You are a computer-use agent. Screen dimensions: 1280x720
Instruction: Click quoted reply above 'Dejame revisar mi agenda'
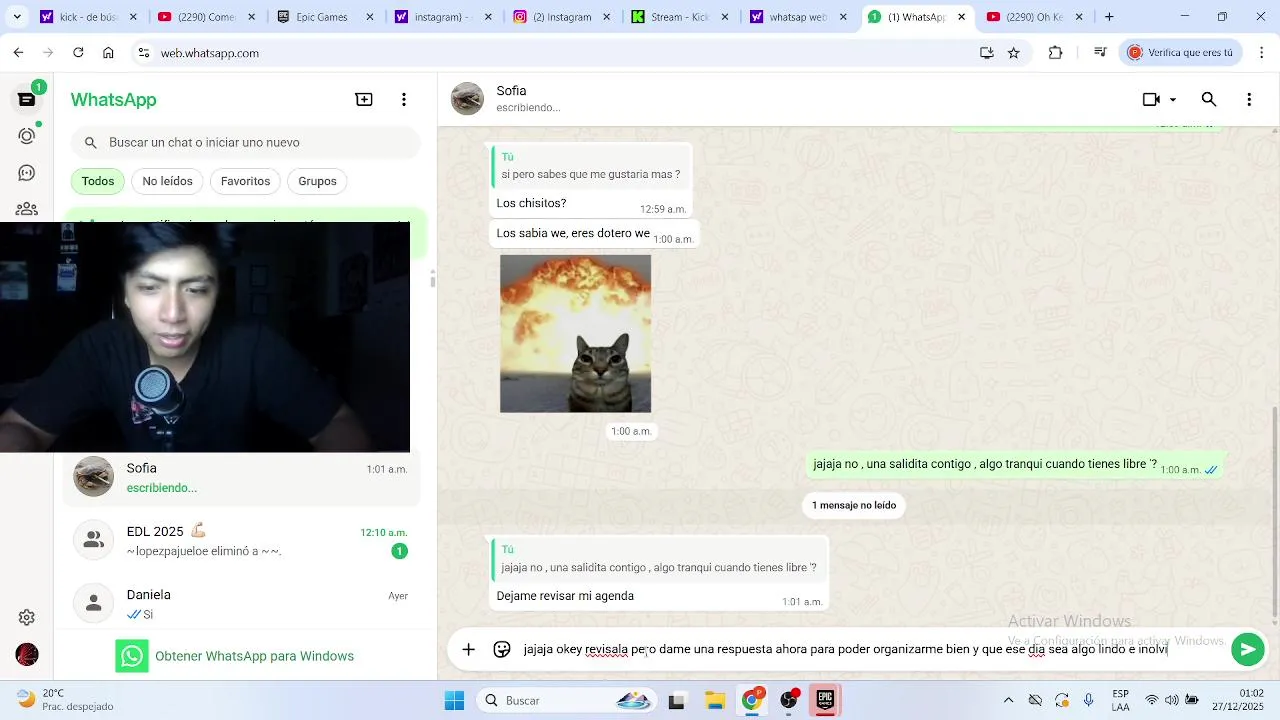[659, 560]
